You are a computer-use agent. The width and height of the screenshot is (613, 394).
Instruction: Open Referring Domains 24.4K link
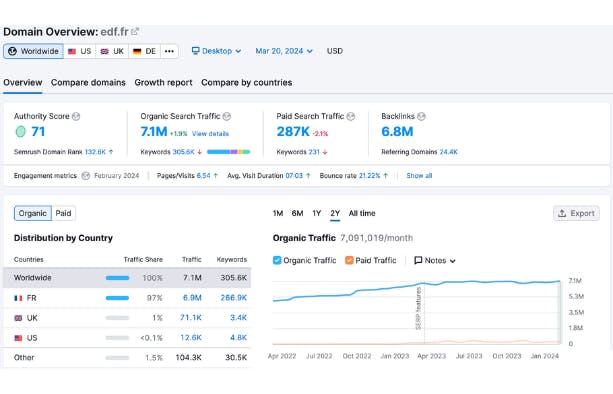click(x=448, y=152)
